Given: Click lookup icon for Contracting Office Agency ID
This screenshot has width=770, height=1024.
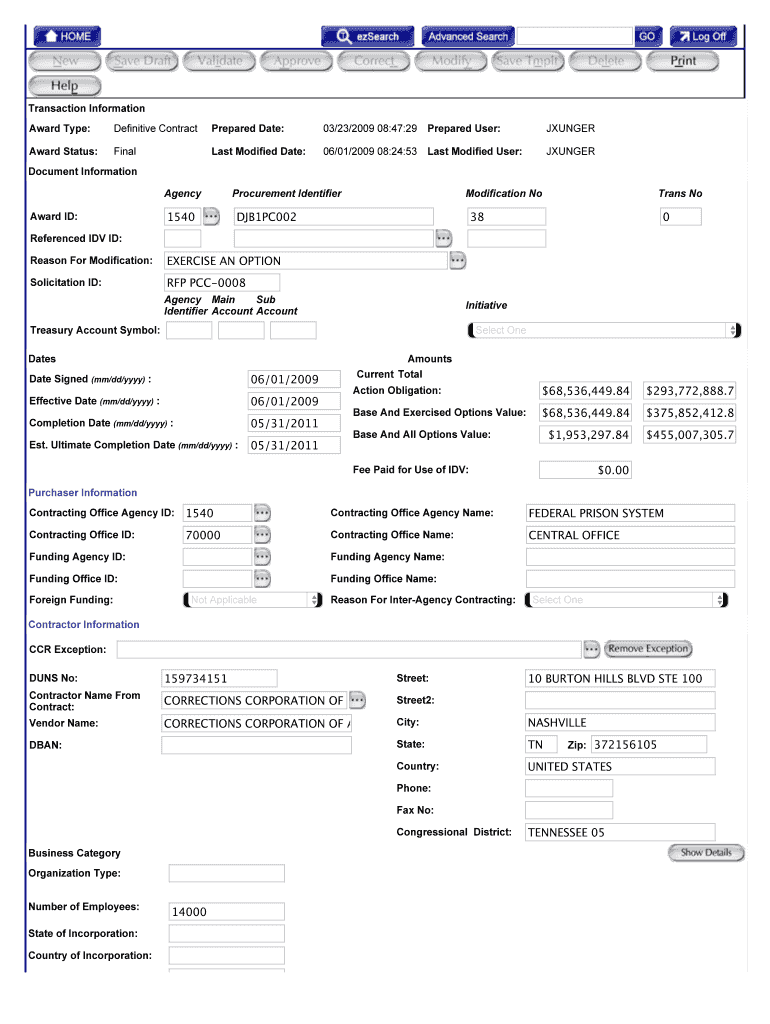Looking at the screenshot, I should click(x=262, y=513).
